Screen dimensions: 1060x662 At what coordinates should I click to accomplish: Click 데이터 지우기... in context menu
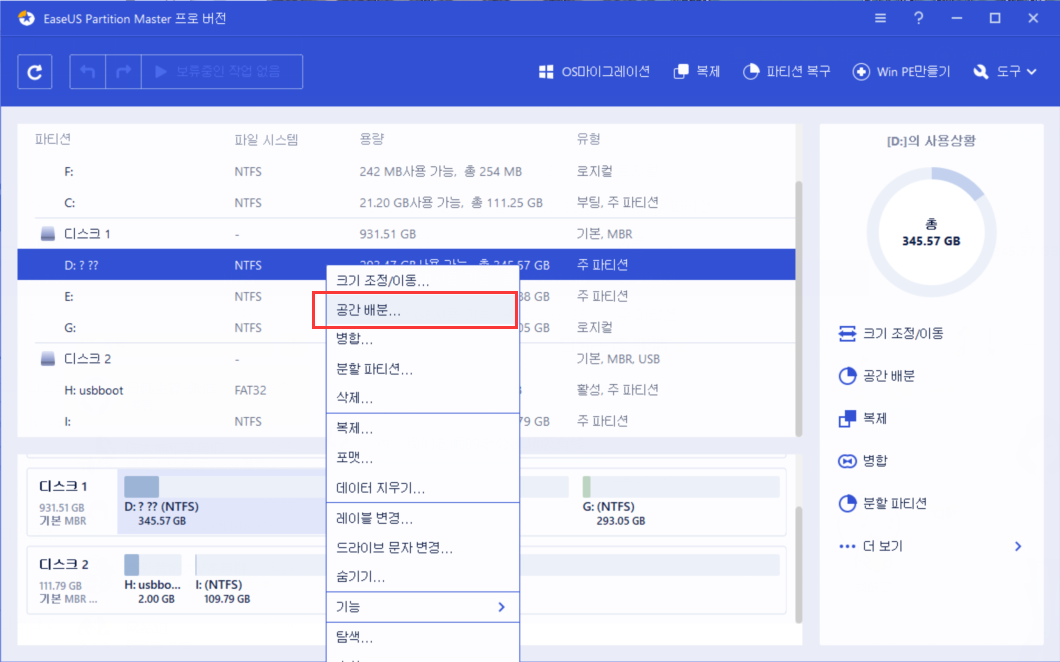click(x=423, y=488)
